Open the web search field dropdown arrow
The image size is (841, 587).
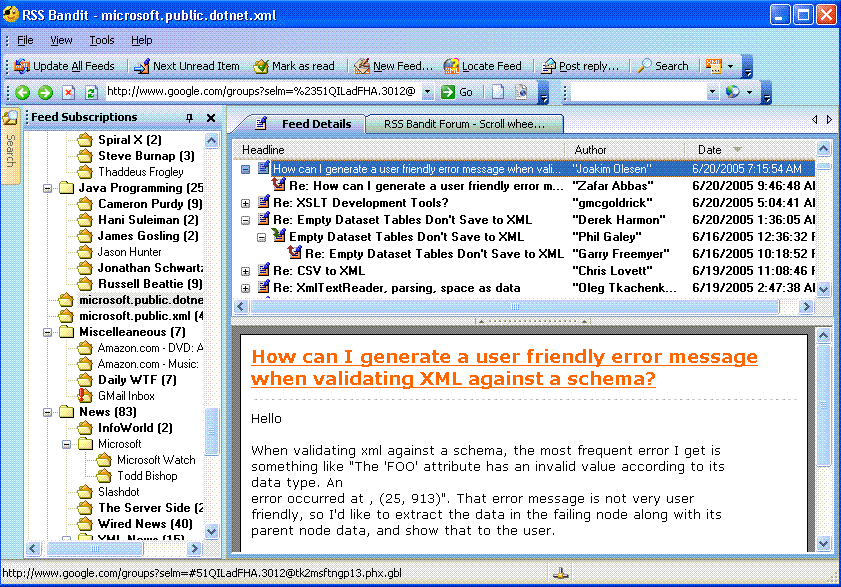(x=712, y=92)
